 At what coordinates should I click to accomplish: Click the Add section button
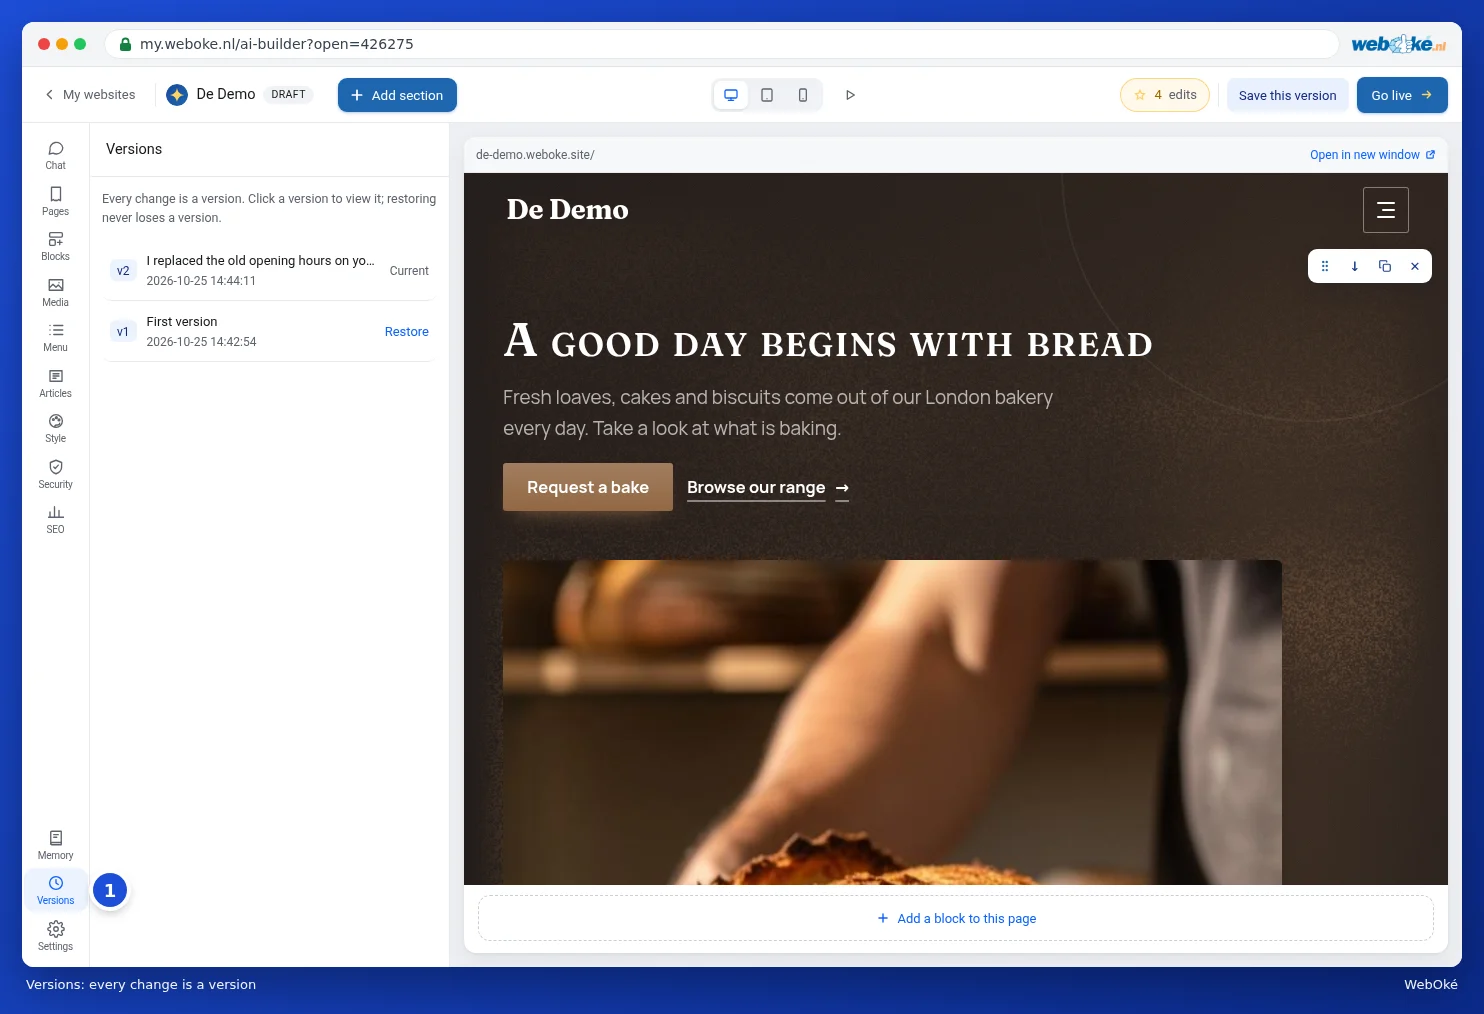tap(397, 95)
